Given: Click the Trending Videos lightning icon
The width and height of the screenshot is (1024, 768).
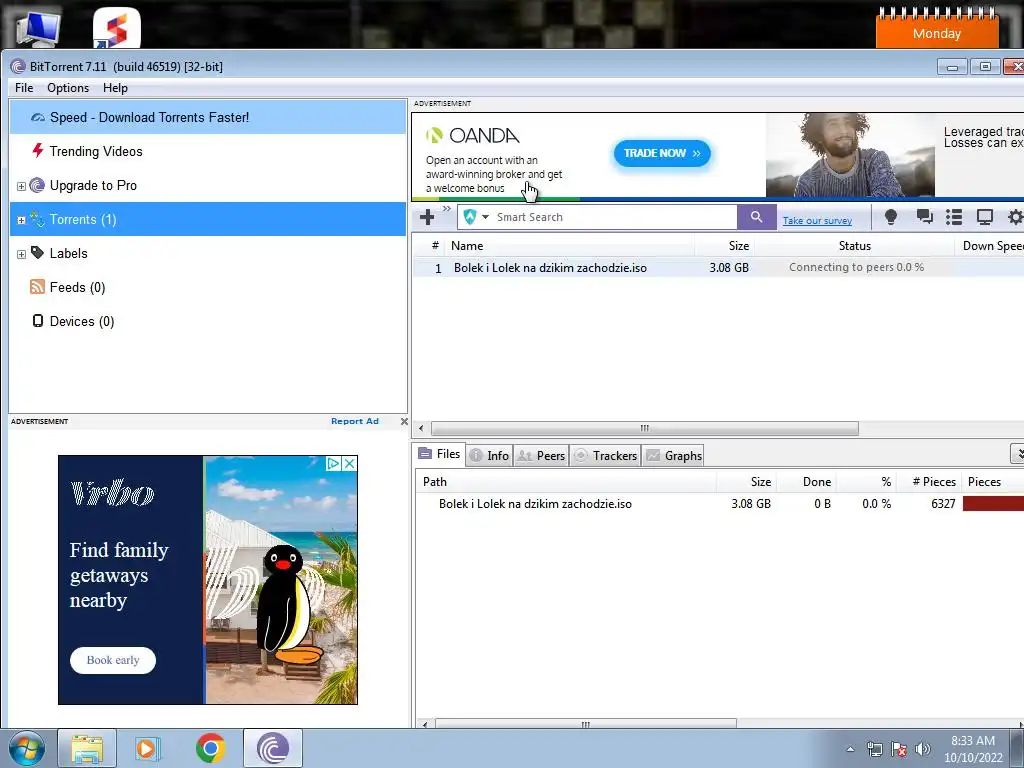Looking at the screenshot, I should coord(38,151).
